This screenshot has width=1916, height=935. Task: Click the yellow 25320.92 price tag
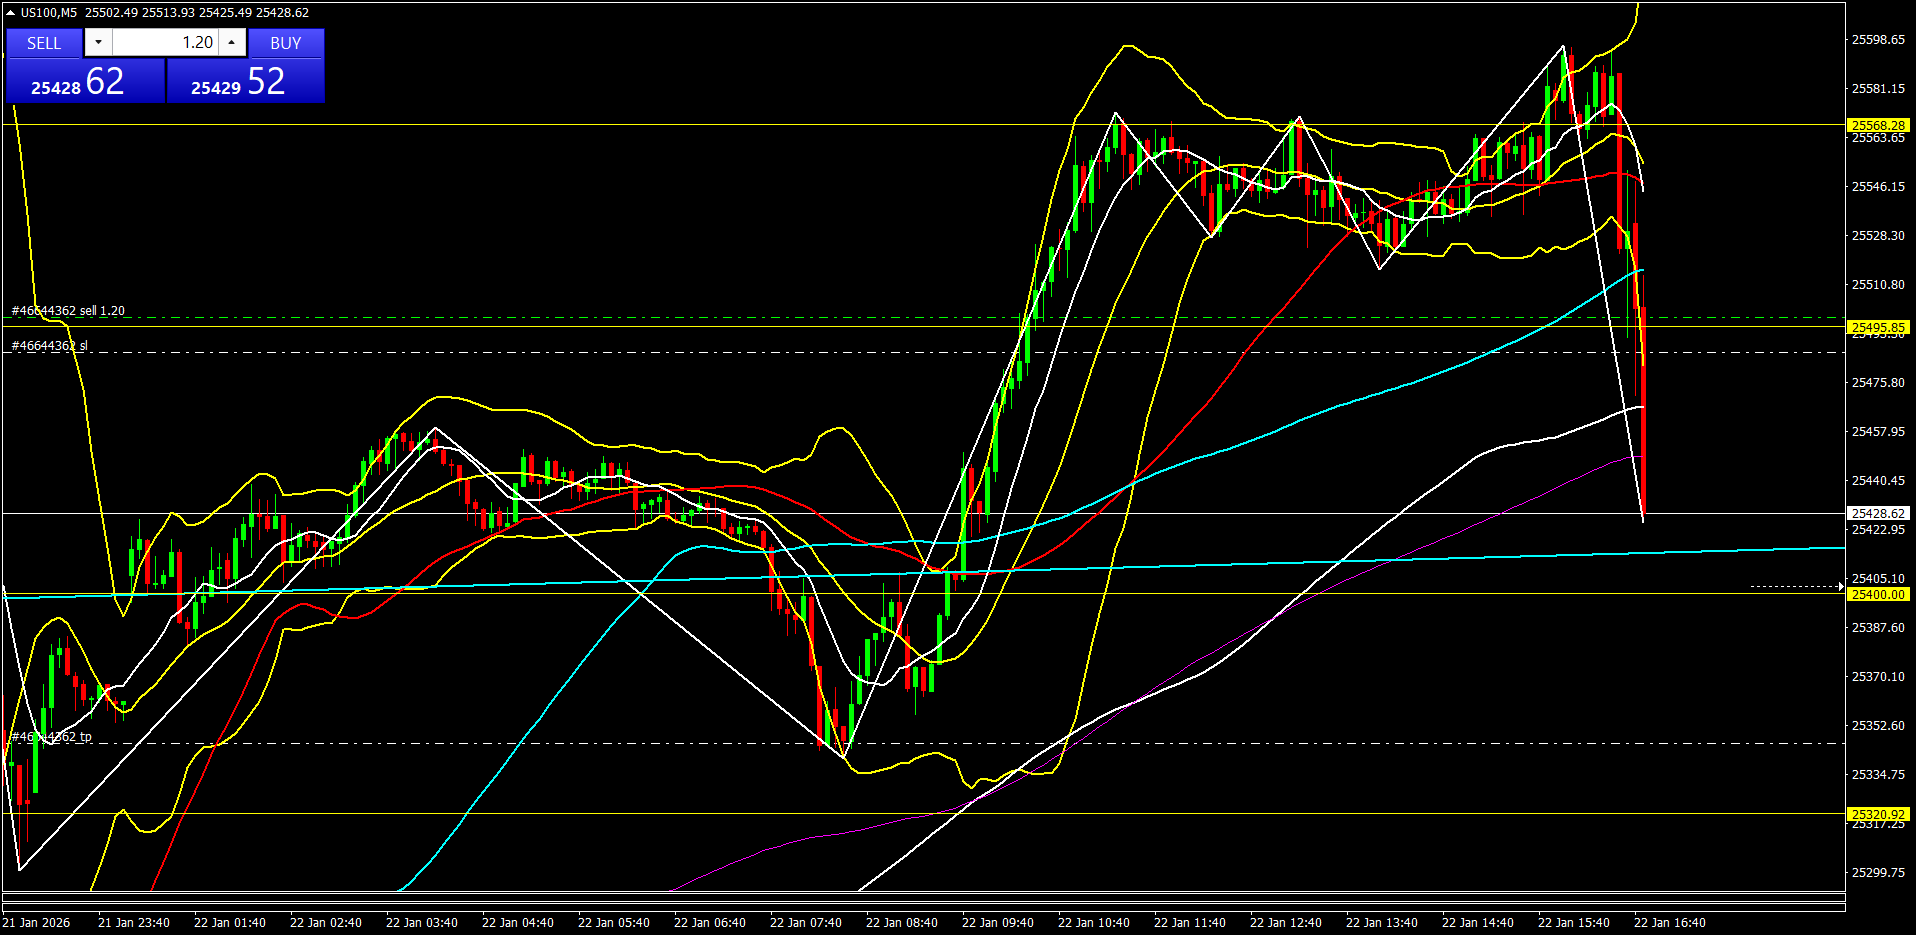tap(1877, 814)
